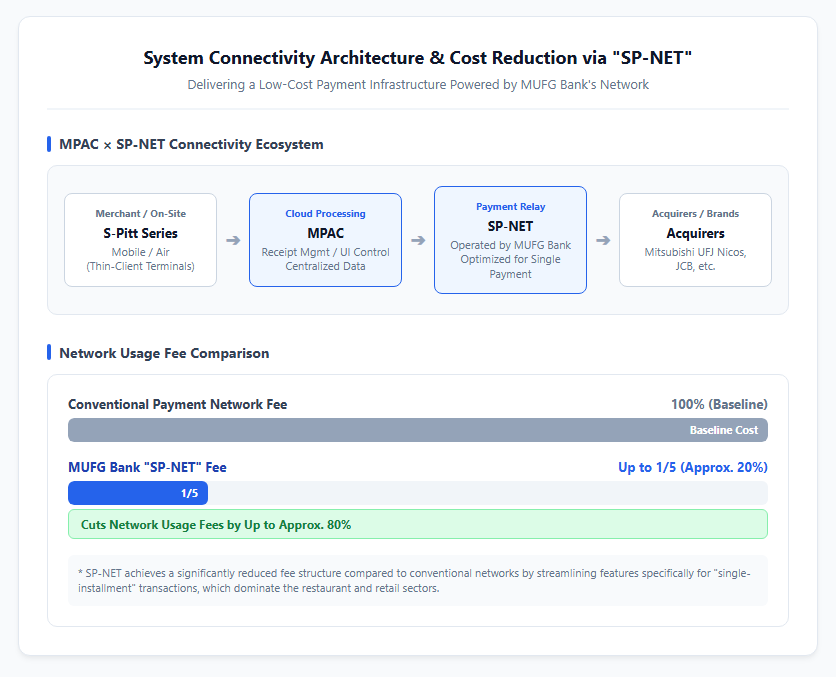Select the "S-Pitt Series" card title
The width and height of the screenshot is (836, 677).
point(141,233)
